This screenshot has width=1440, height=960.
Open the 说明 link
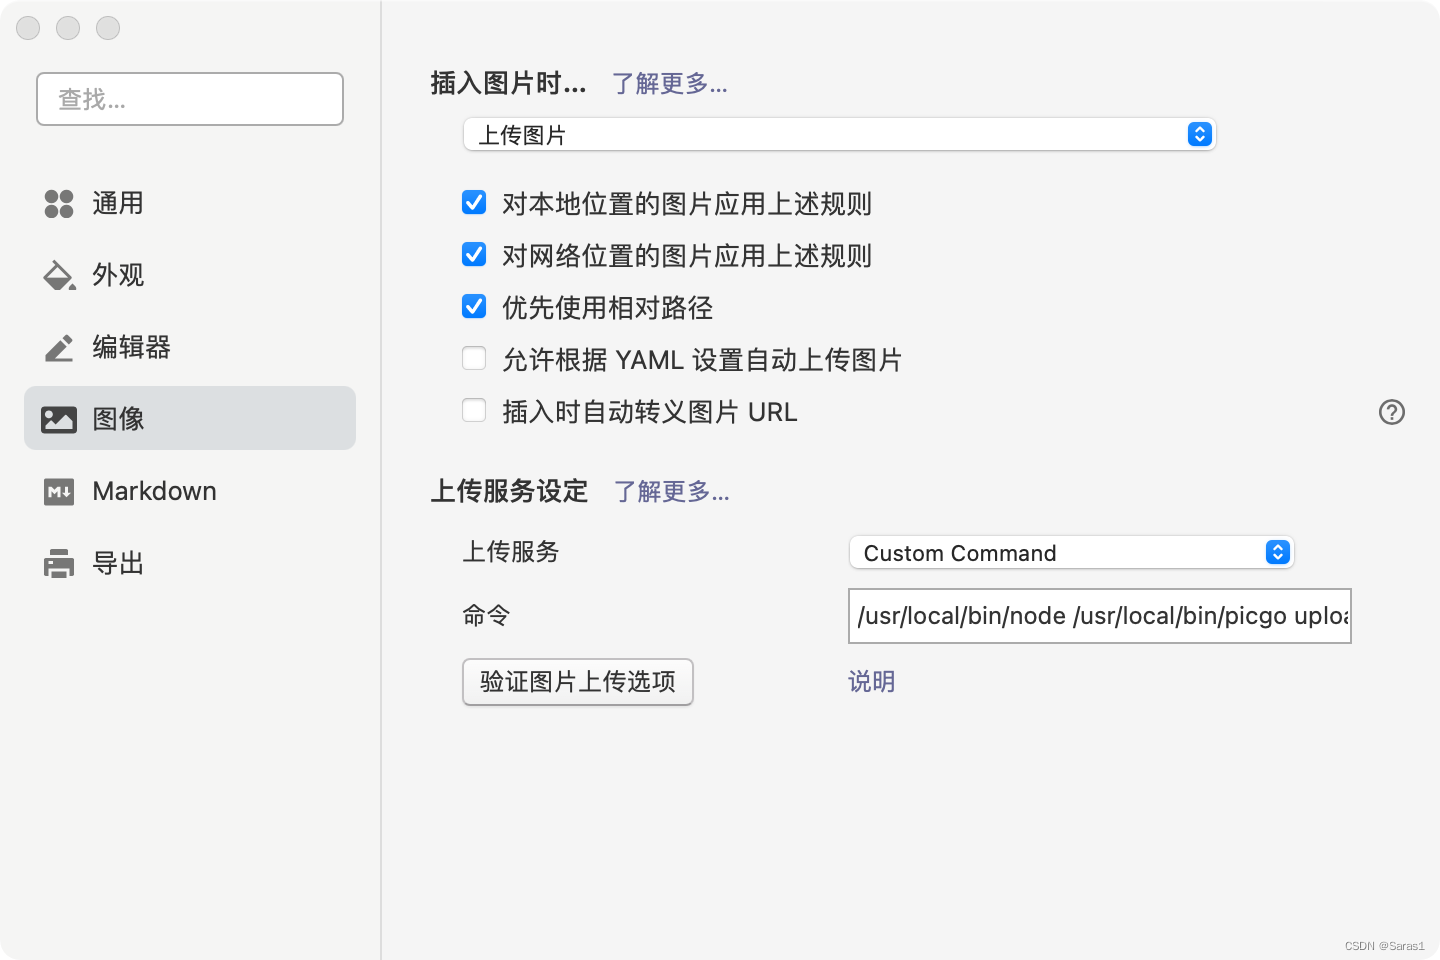(869, 681)
